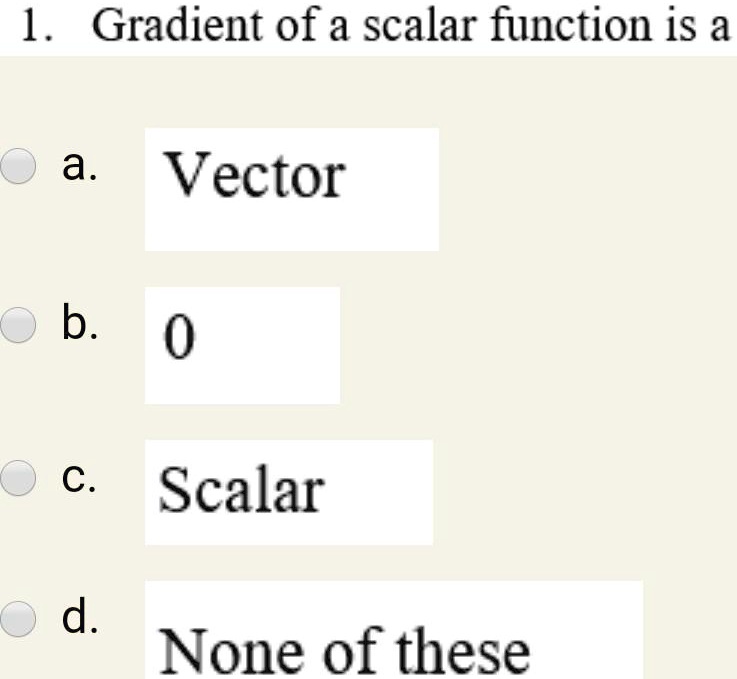
Task: Click the "b." option letter label
Action: click(79, 324)
